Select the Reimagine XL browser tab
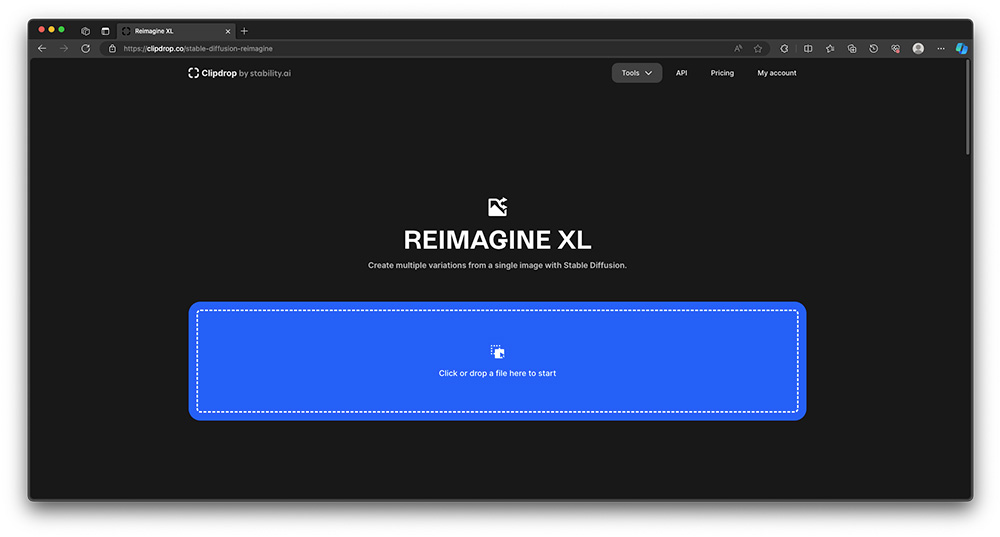This screenshot has width=1000, height=537. pos(176,31)
